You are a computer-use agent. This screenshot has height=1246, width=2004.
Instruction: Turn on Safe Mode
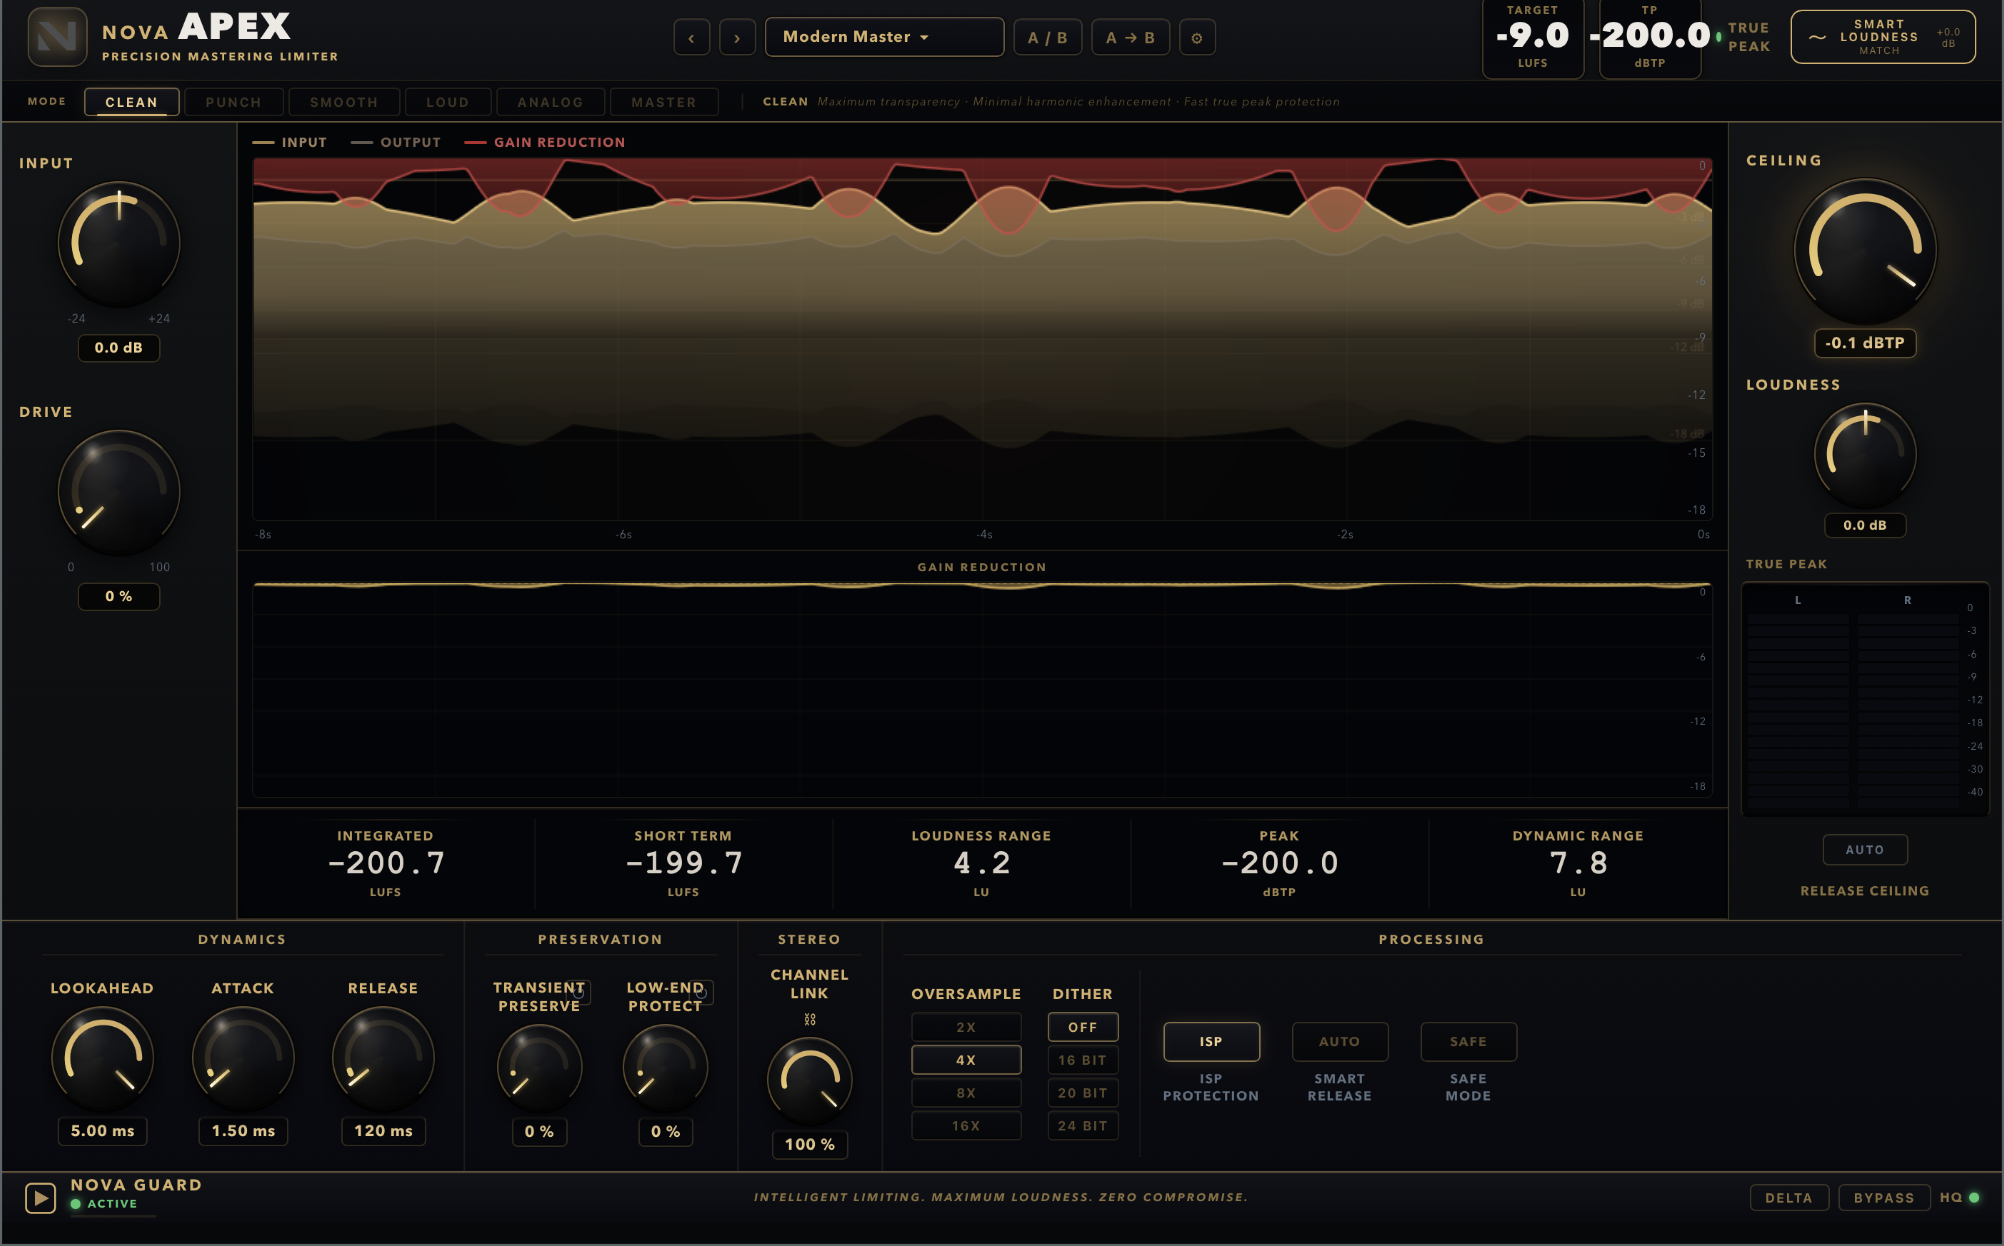click(x=1468, y=1042)
